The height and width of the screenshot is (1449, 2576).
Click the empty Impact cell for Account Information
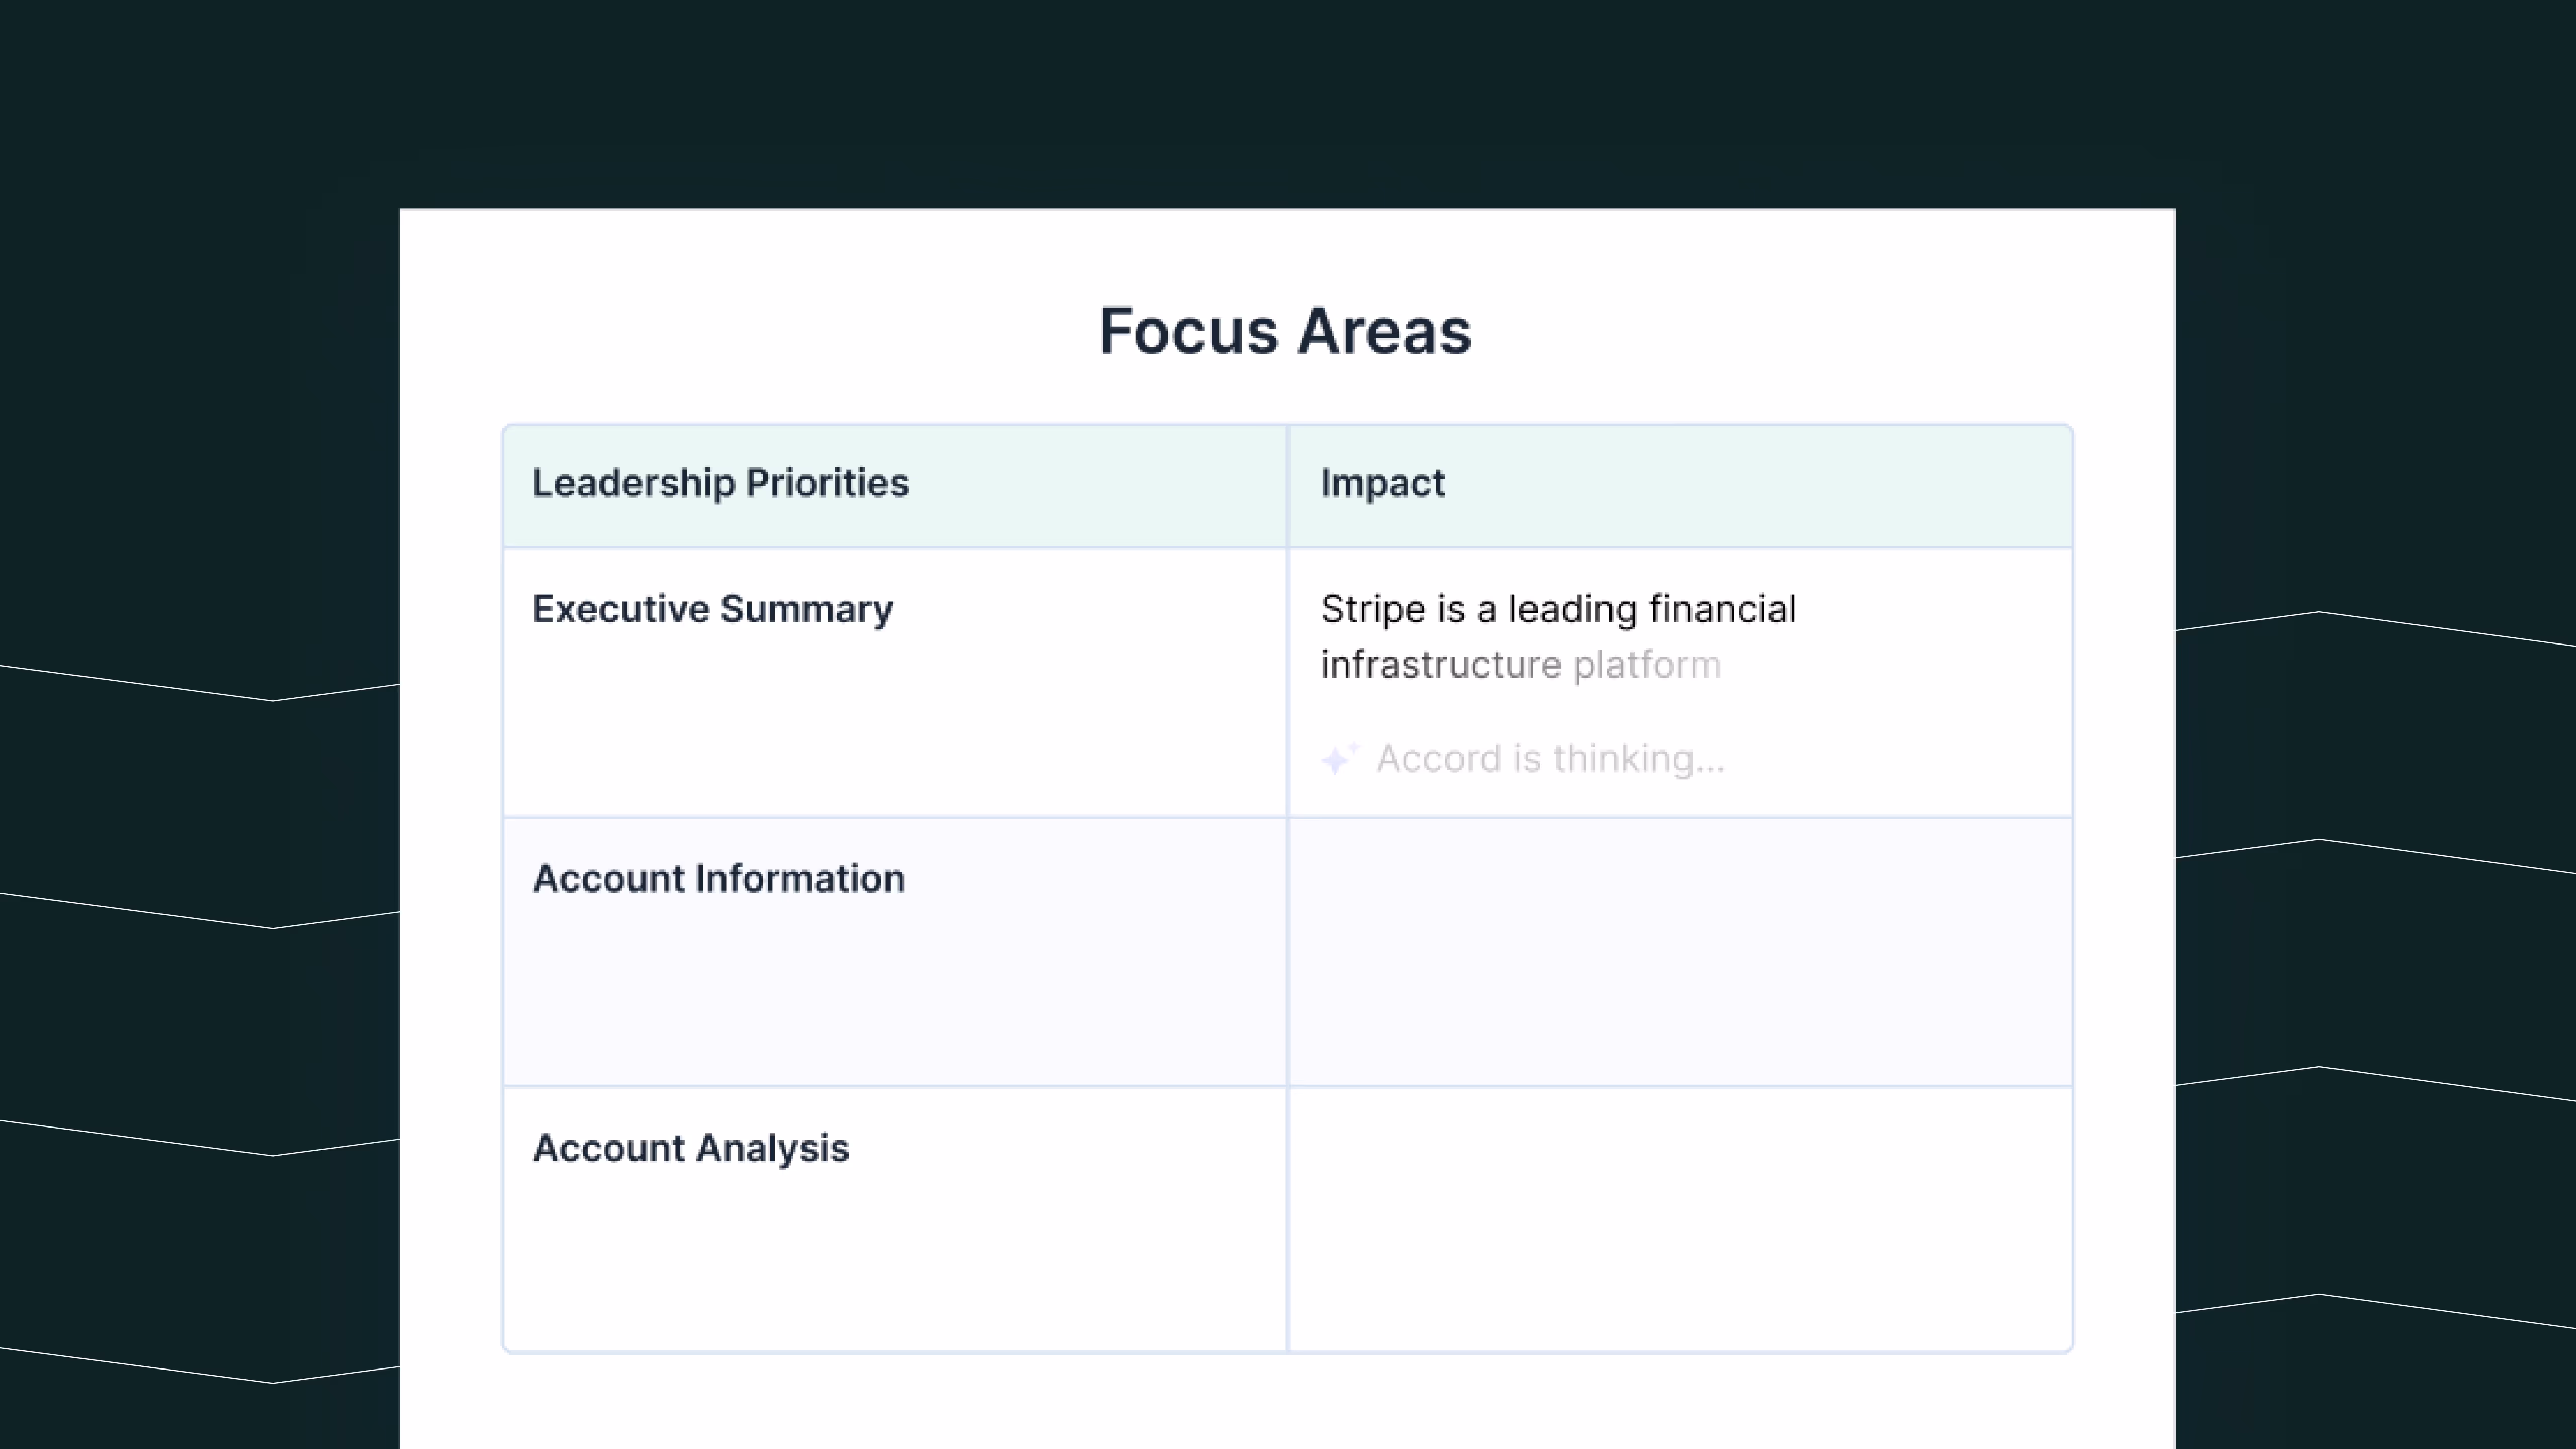tap(1680, 951)
